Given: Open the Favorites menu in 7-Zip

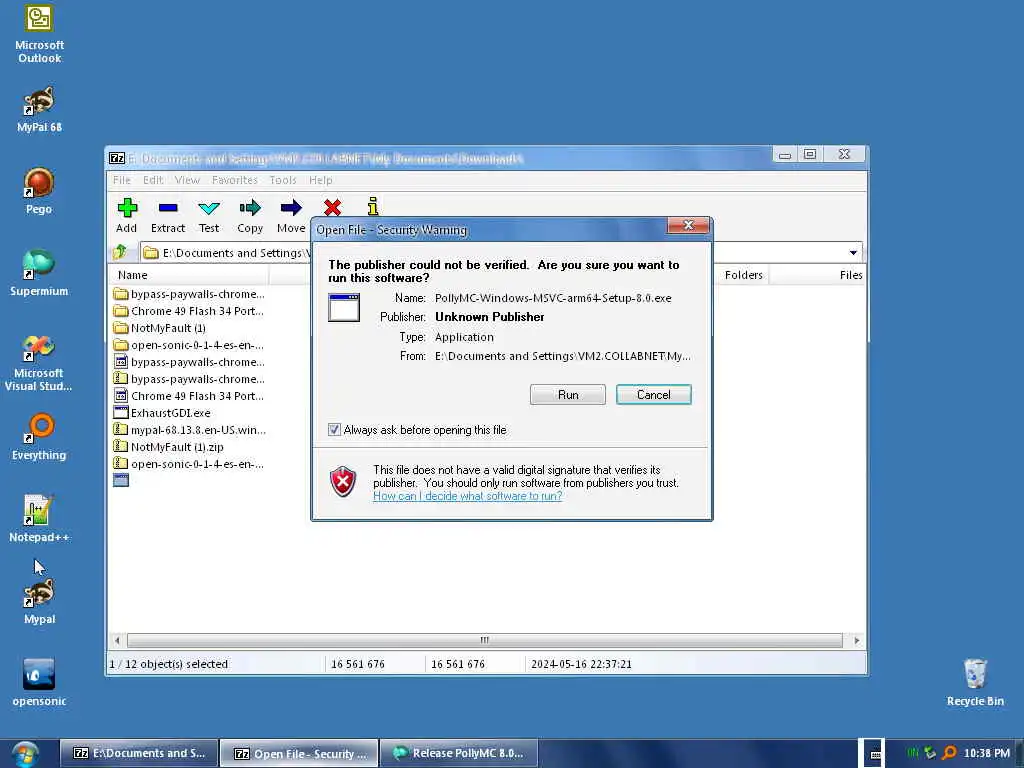Looking at the screenshot, I should [234, 180].
